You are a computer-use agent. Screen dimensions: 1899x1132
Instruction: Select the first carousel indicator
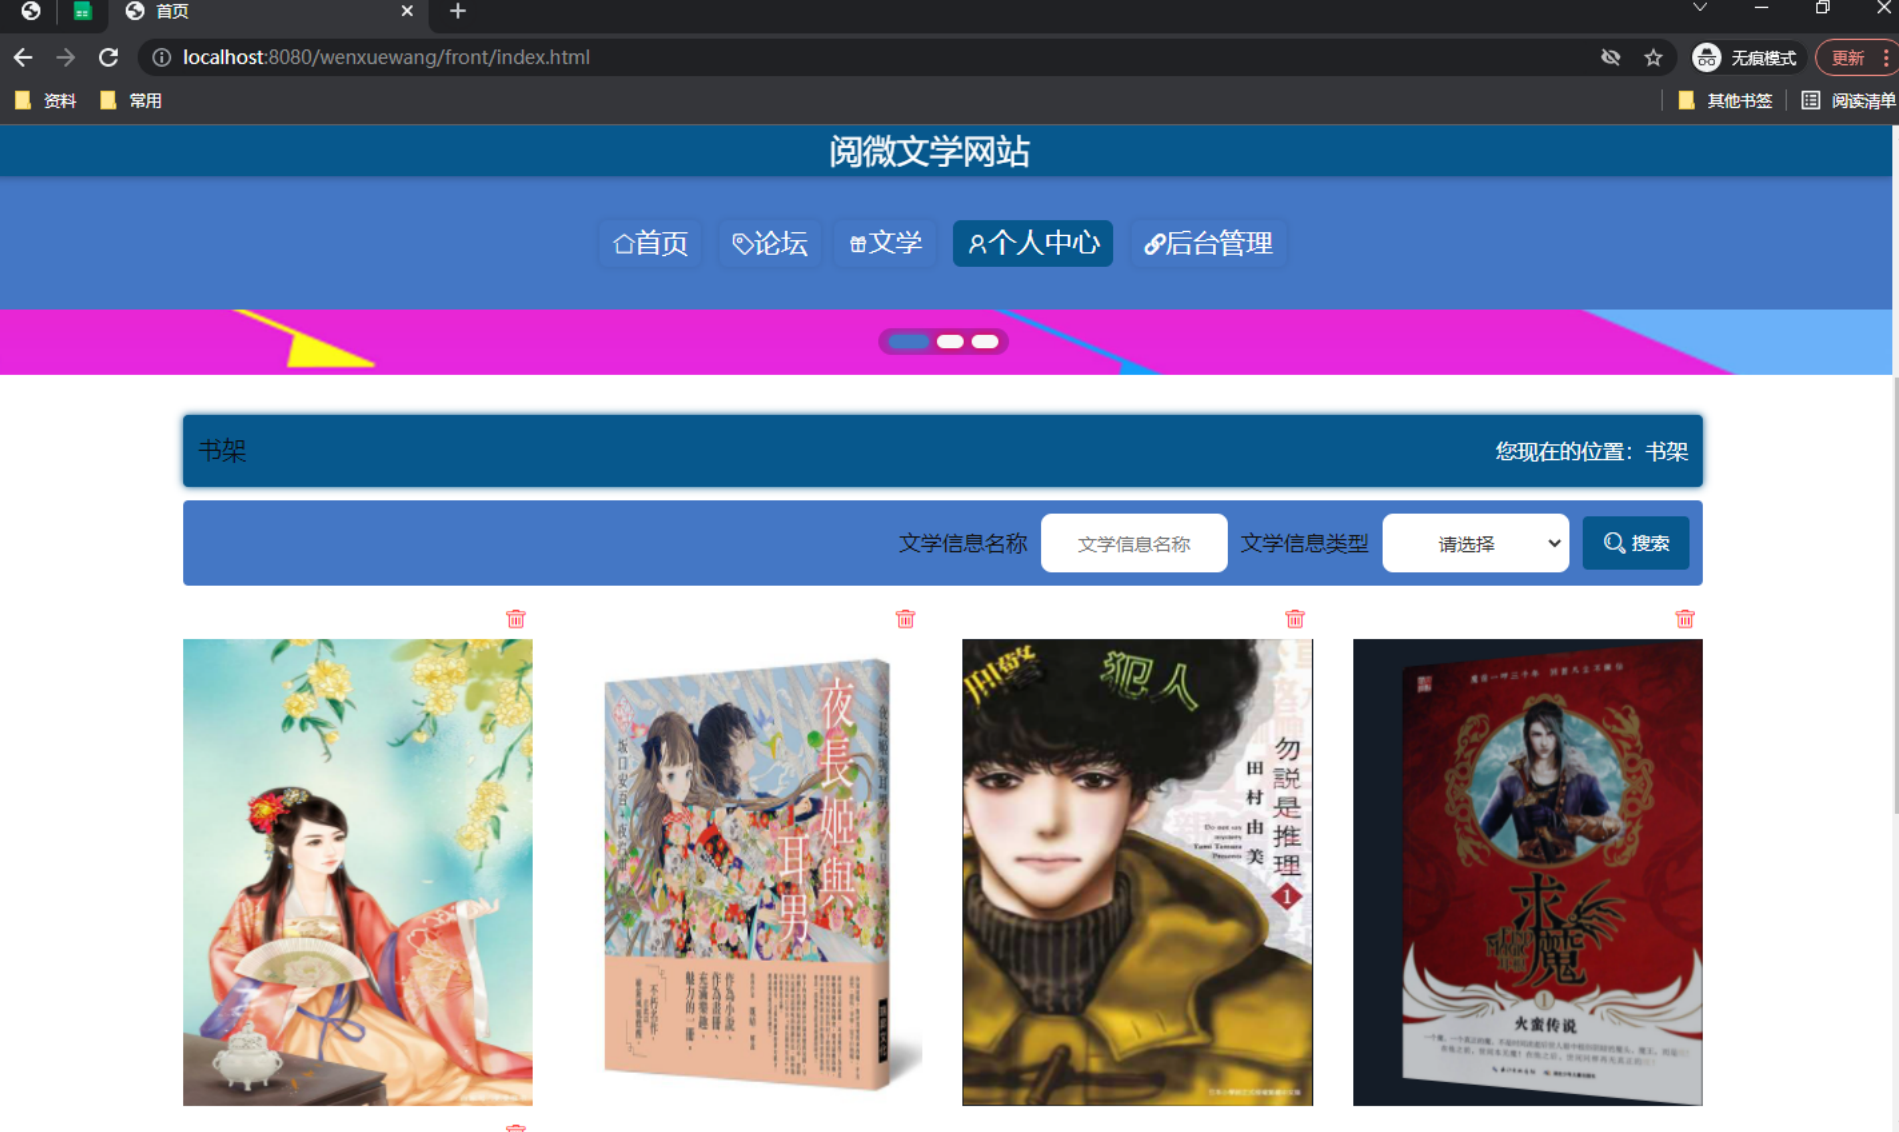tap(909, 342)
